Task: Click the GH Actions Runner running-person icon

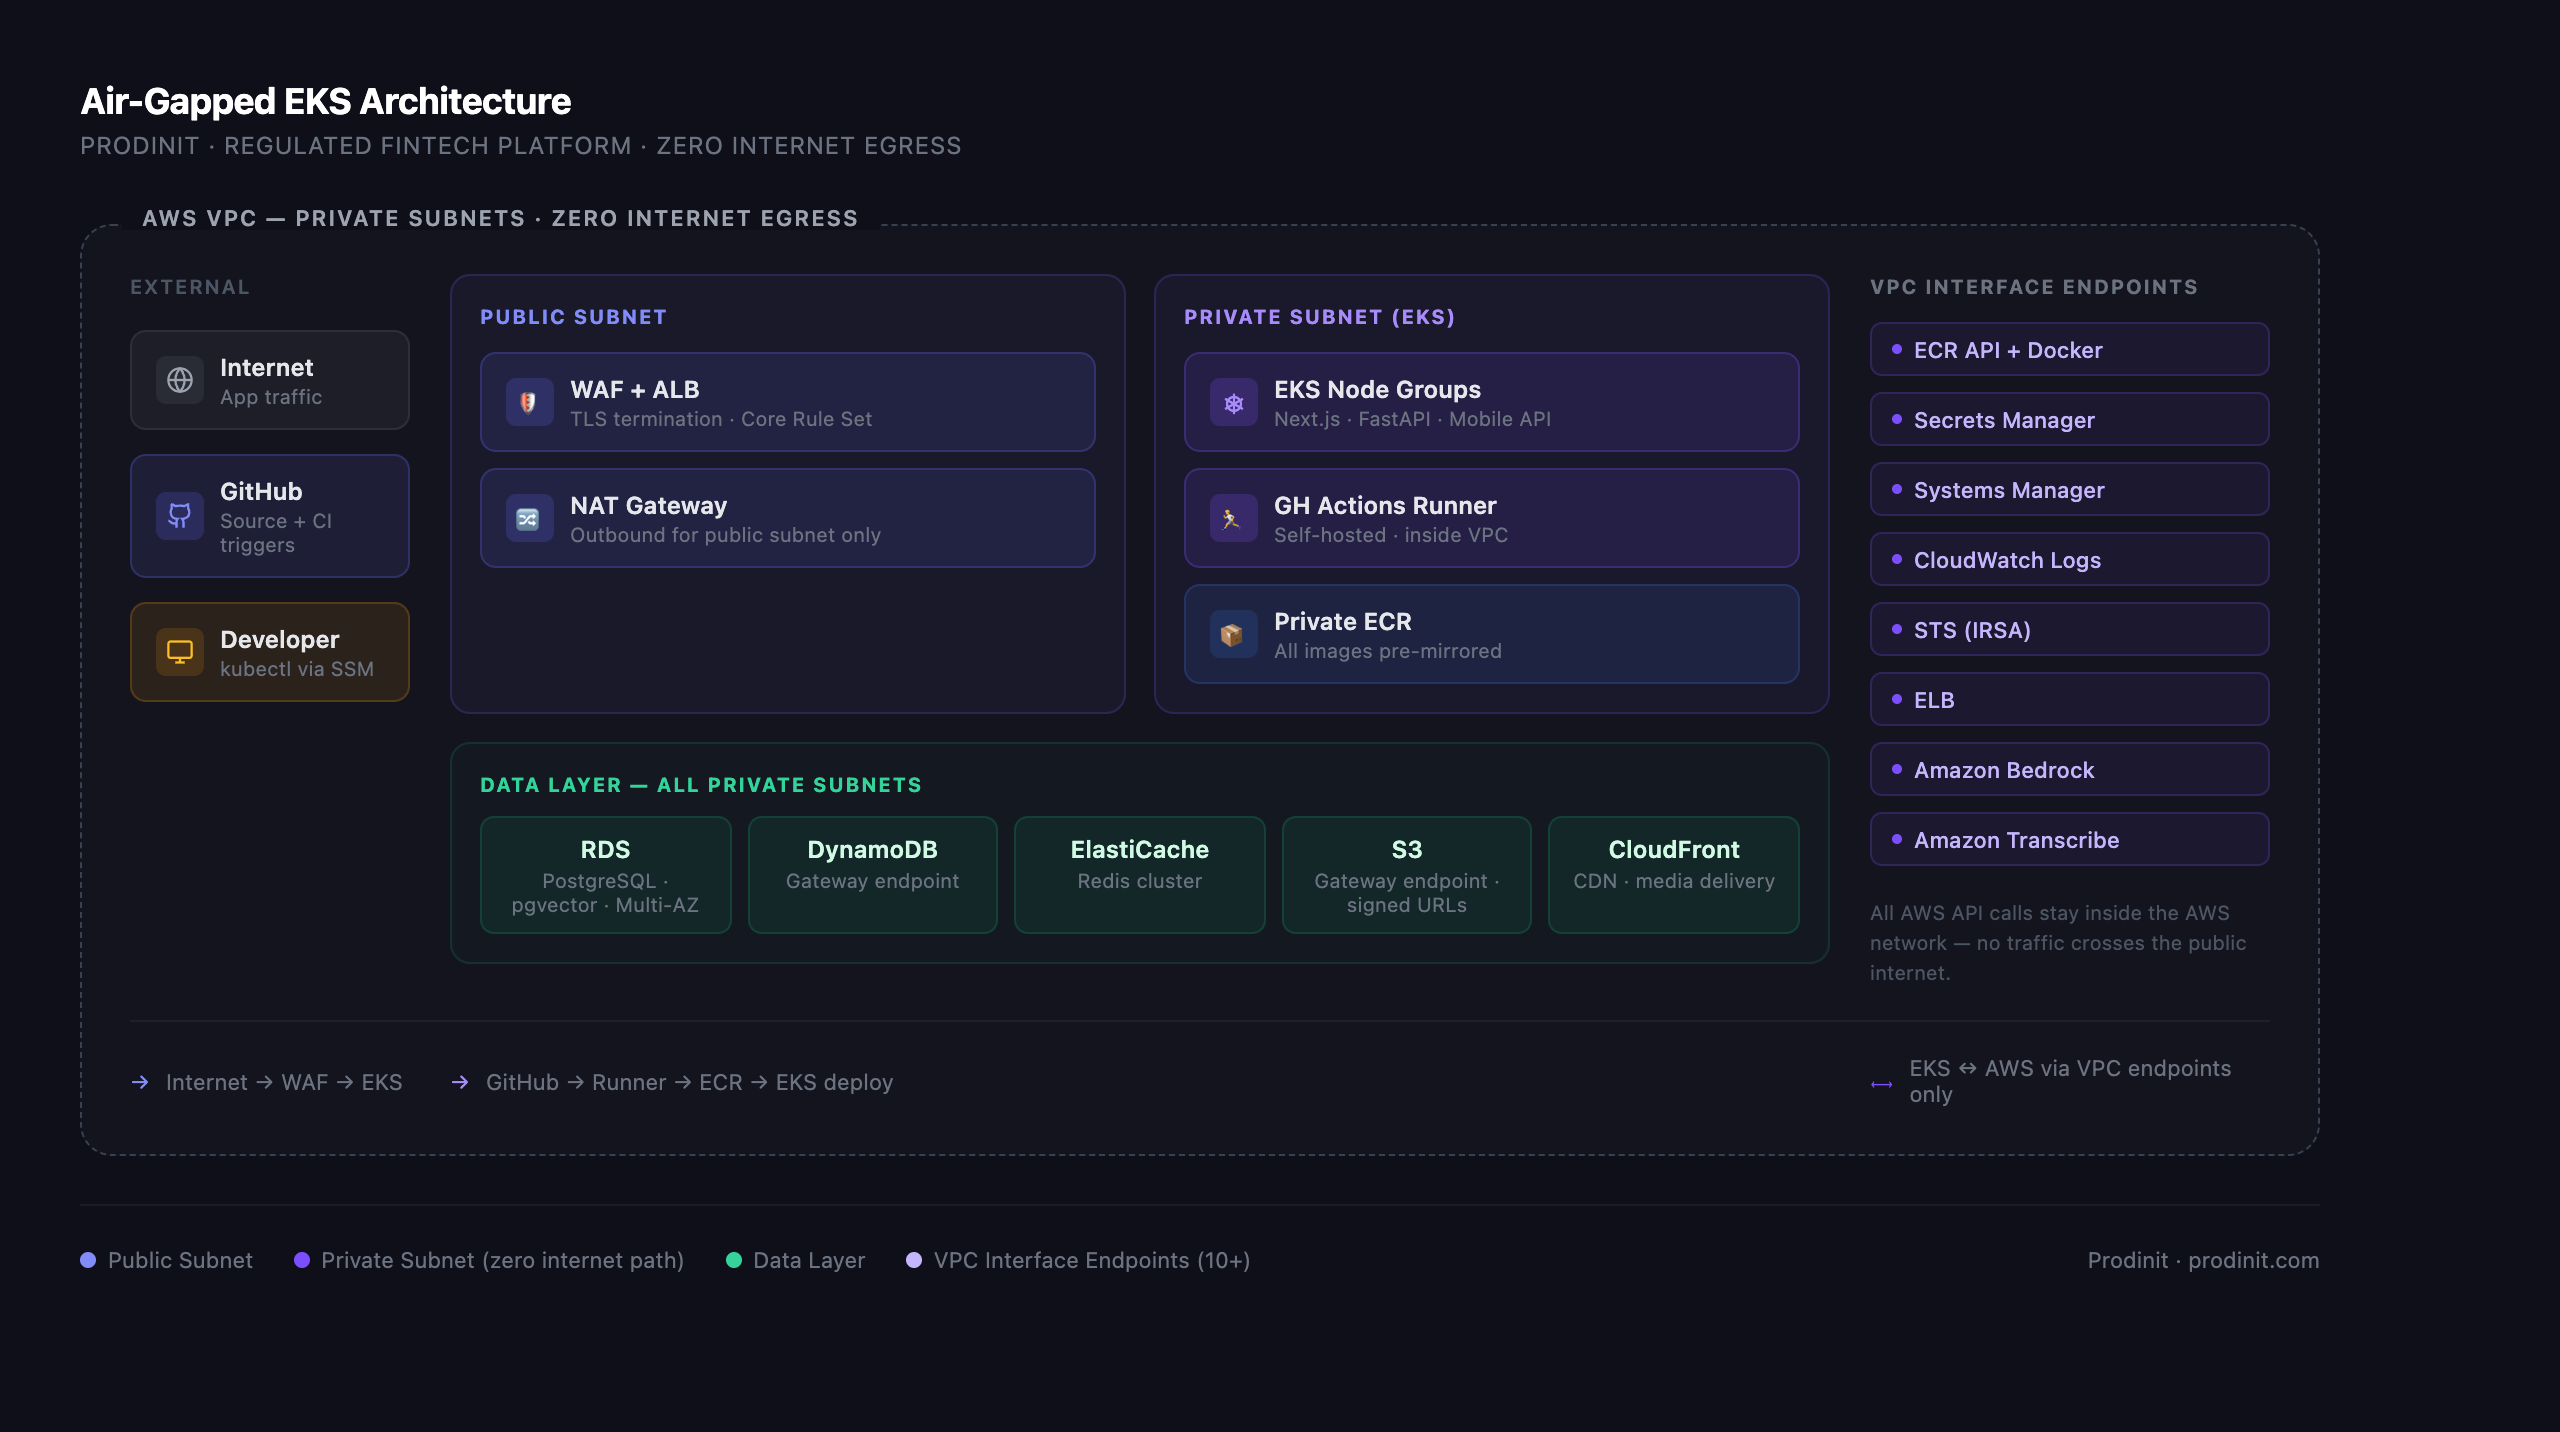Action: click(x=1233, y=518)
